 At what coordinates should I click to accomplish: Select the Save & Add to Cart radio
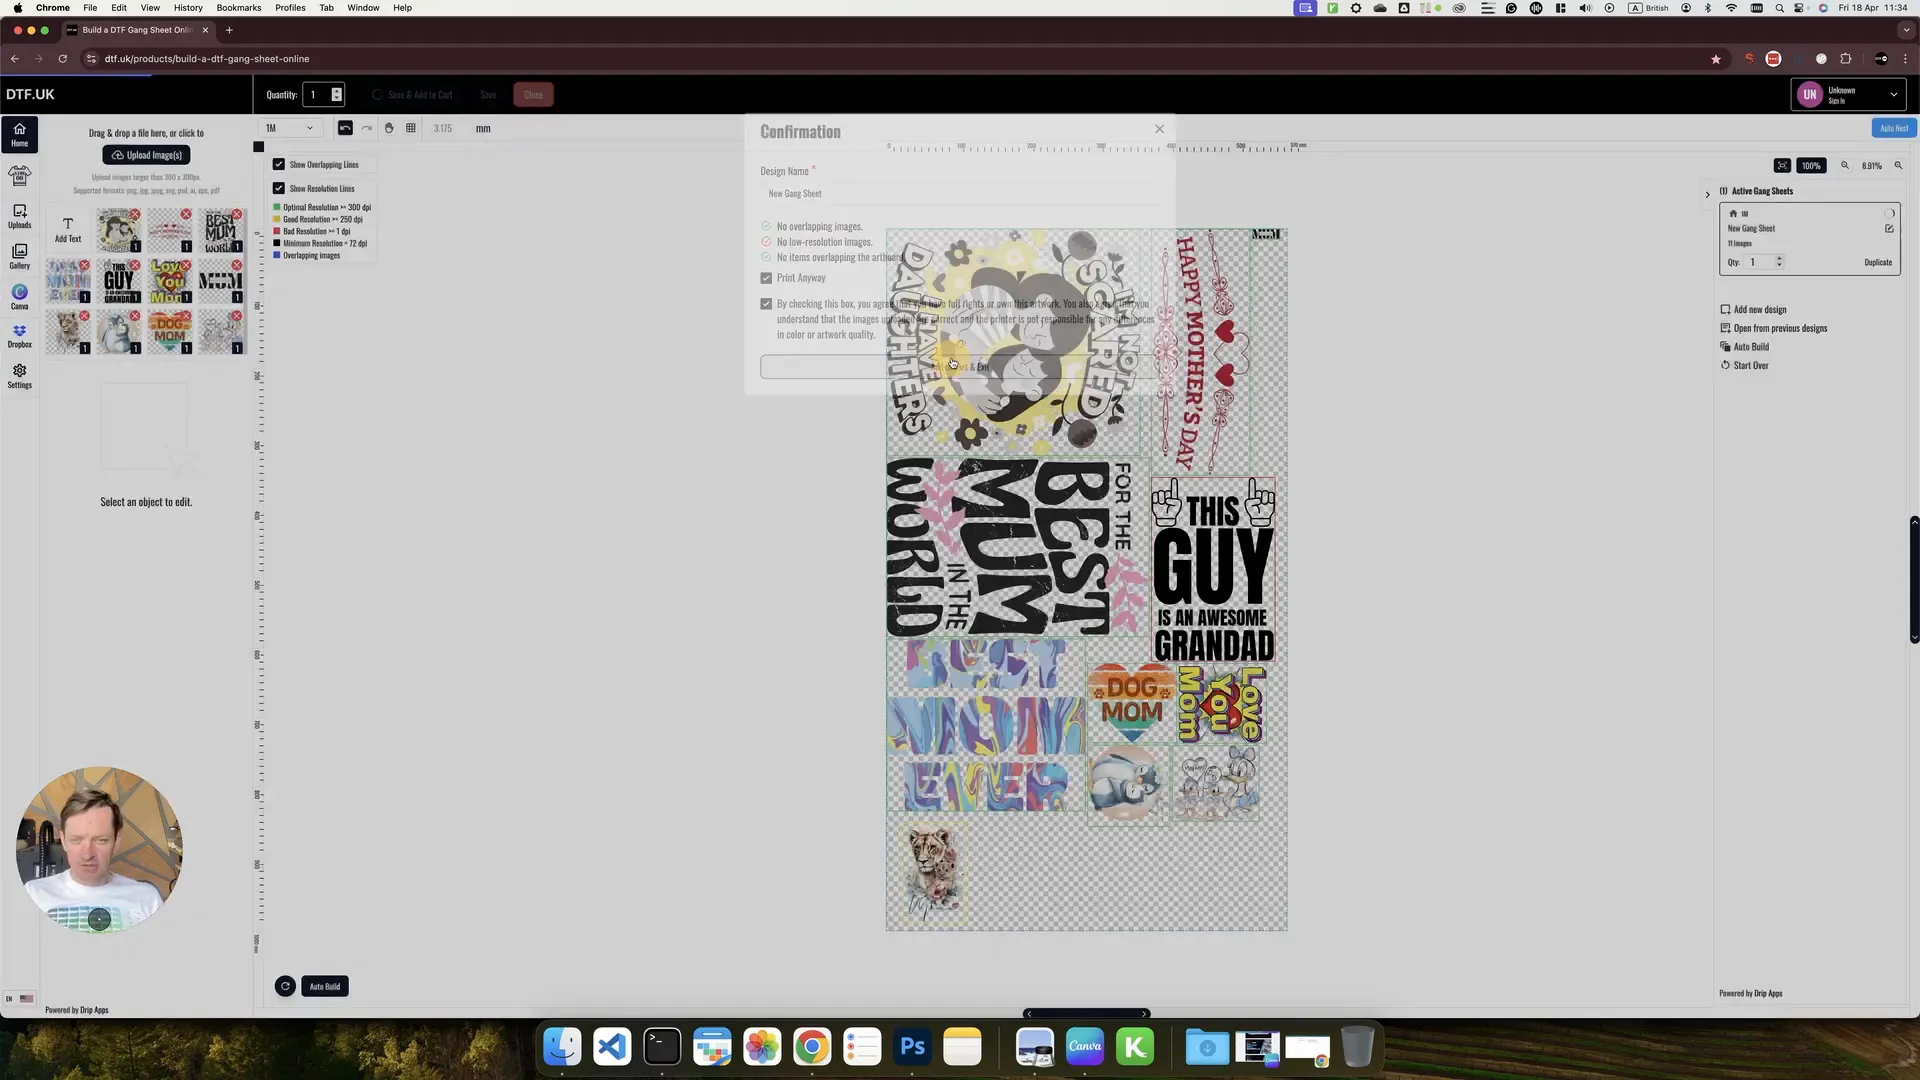pyautogui.click(x=377, y=95)
